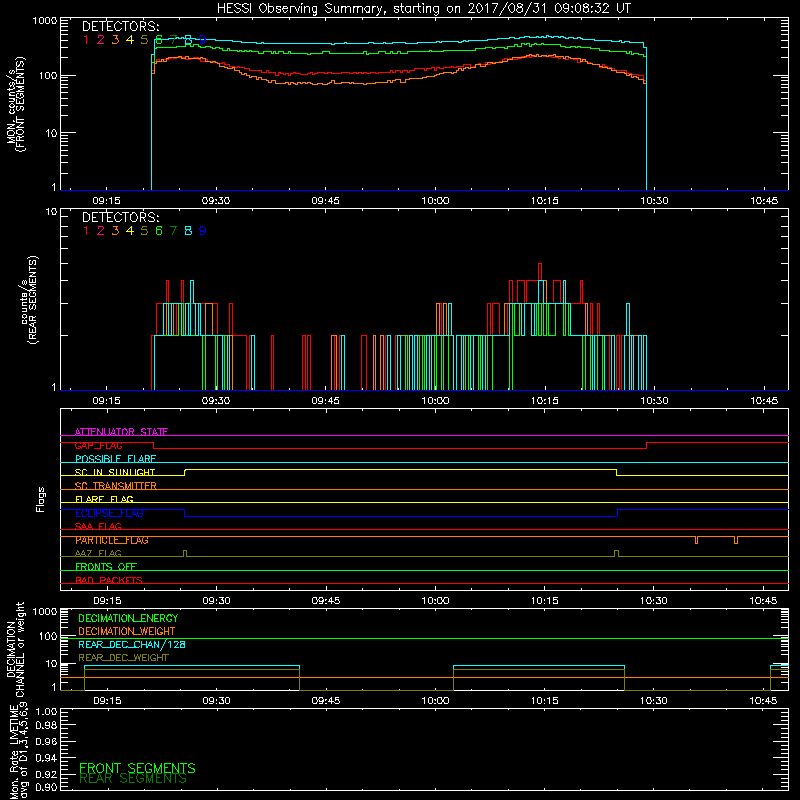Click the 'FRONTS_OFF' flag label

point(106,567)
